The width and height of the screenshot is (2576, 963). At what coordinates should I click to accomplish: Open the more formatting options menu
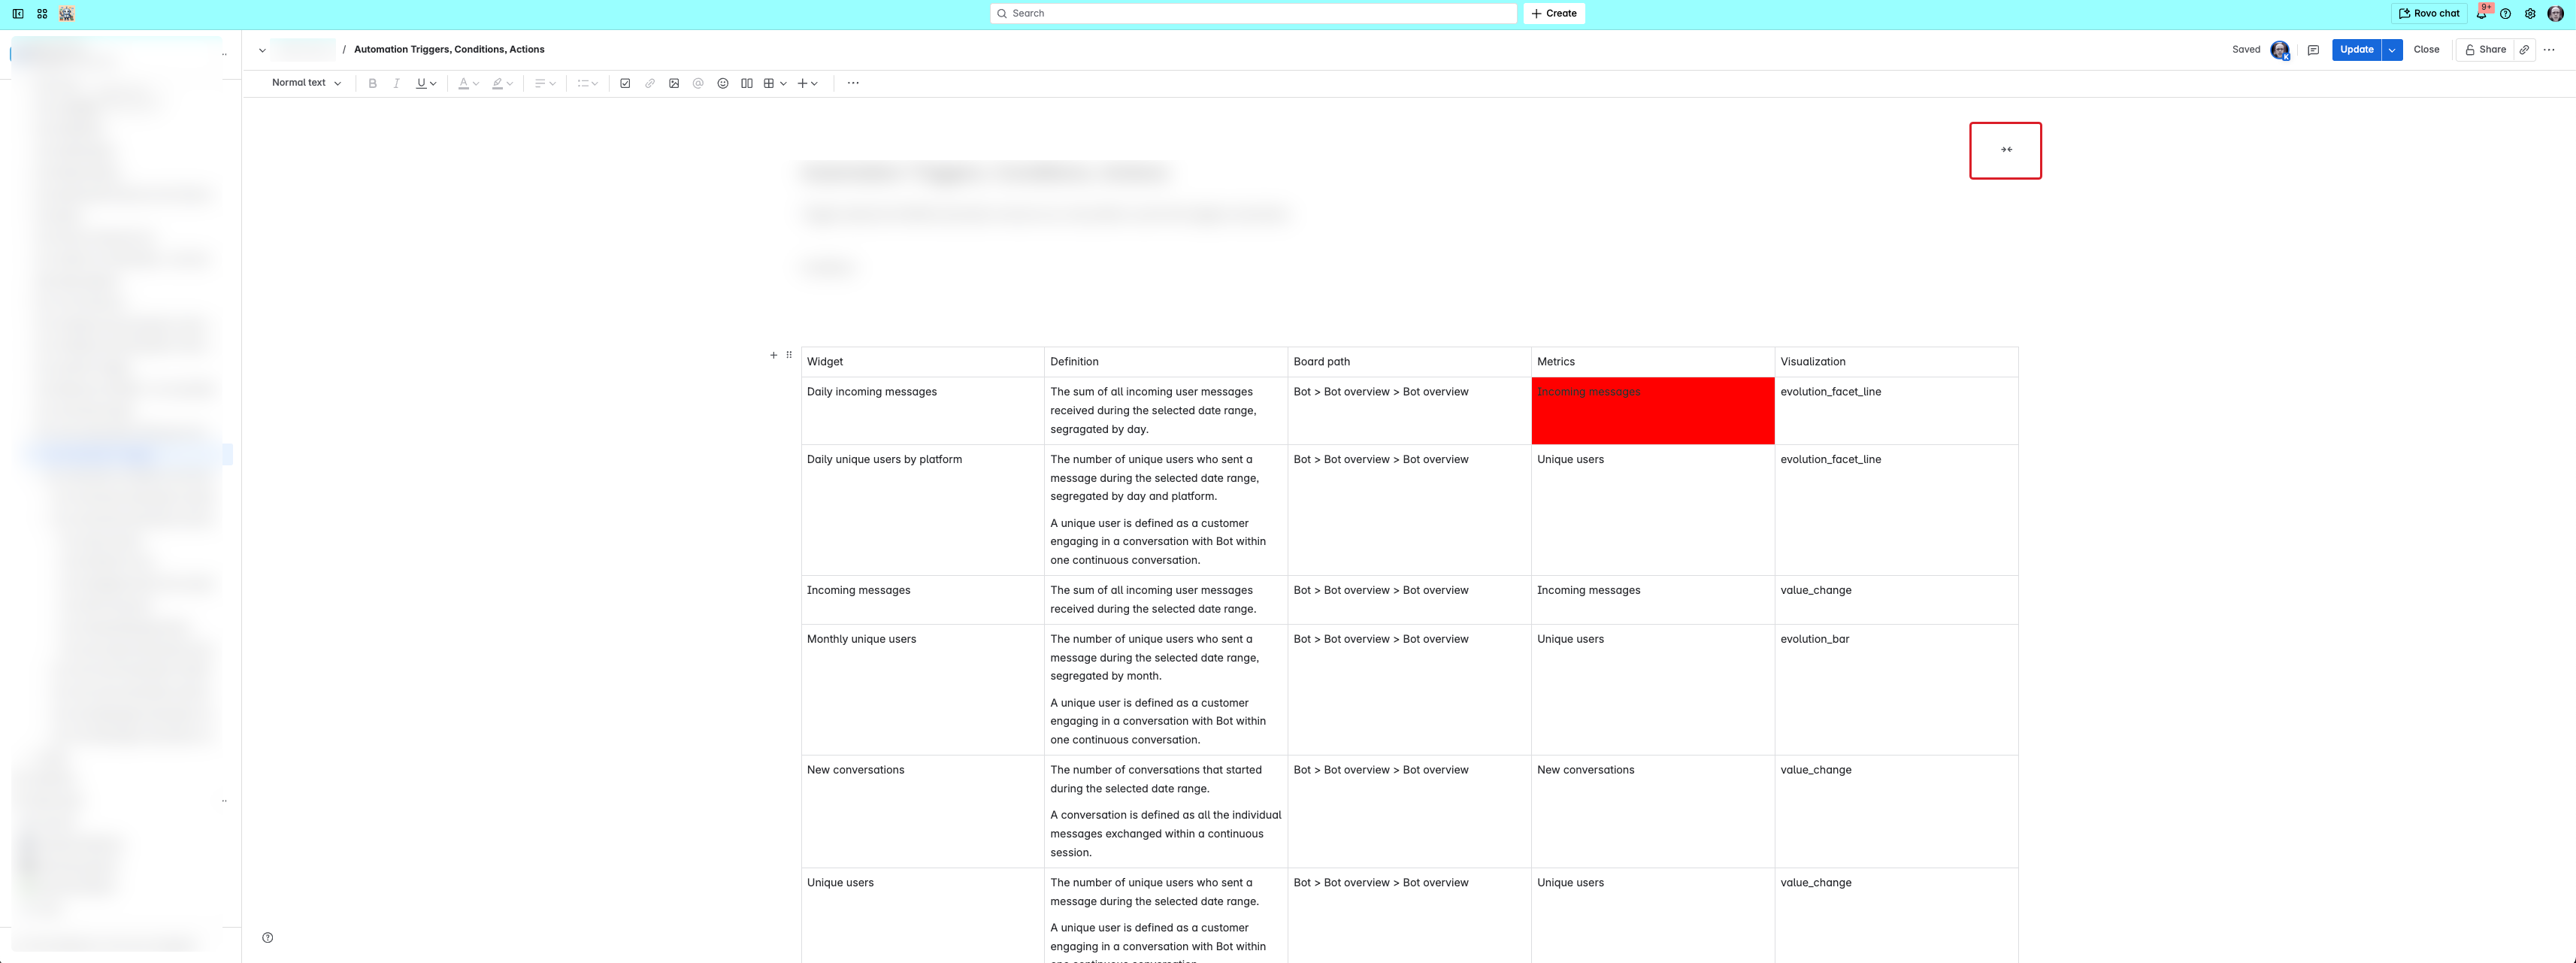(853, 83)
